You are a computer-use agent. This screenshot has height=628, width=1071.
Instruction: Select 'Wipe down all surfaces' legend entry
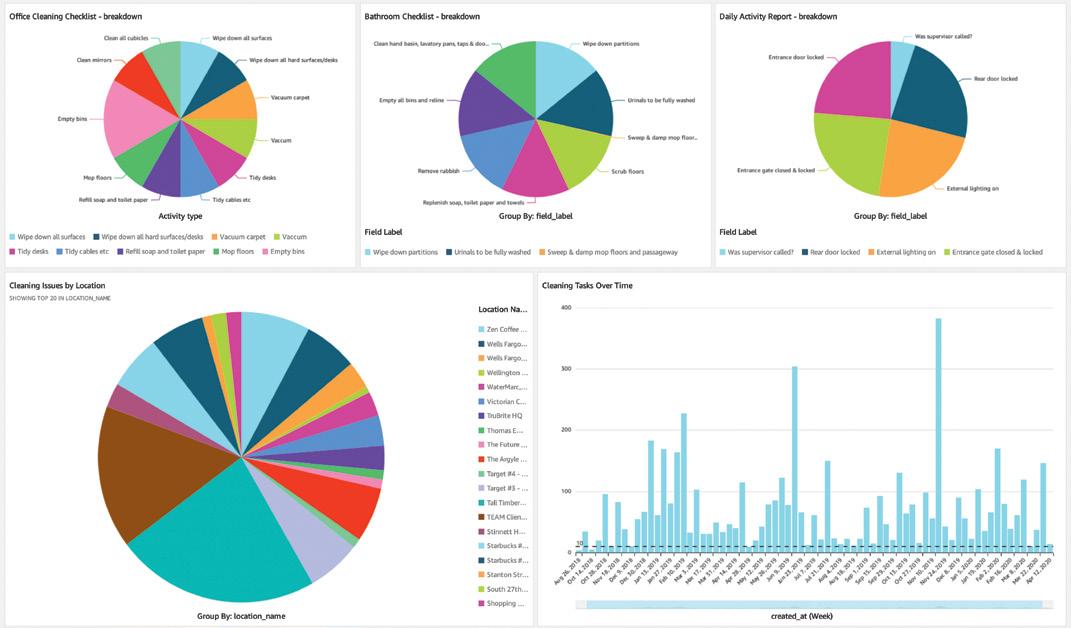[x=47, y=236]
